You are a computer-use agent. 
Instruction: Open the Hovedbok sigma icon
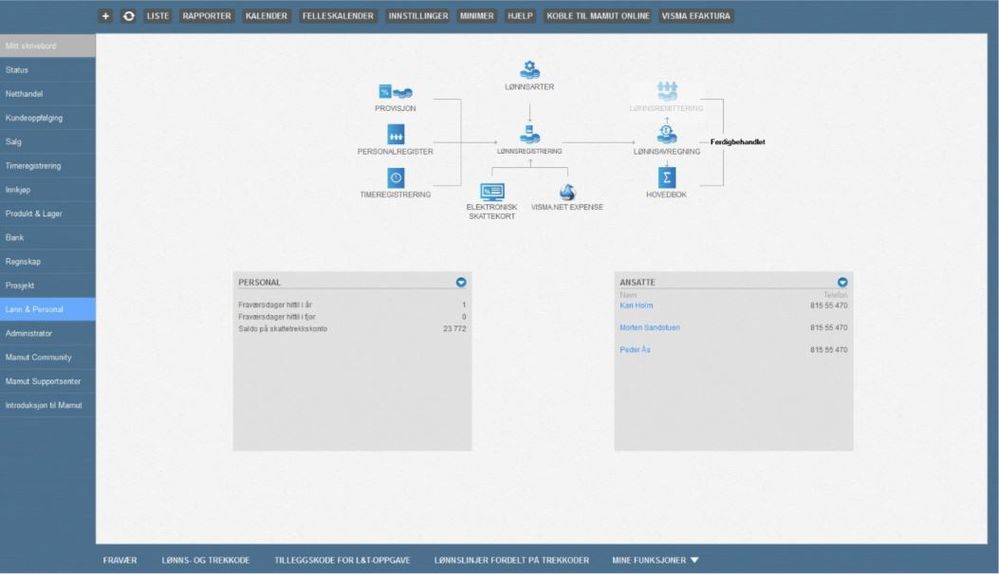point(667,178)
